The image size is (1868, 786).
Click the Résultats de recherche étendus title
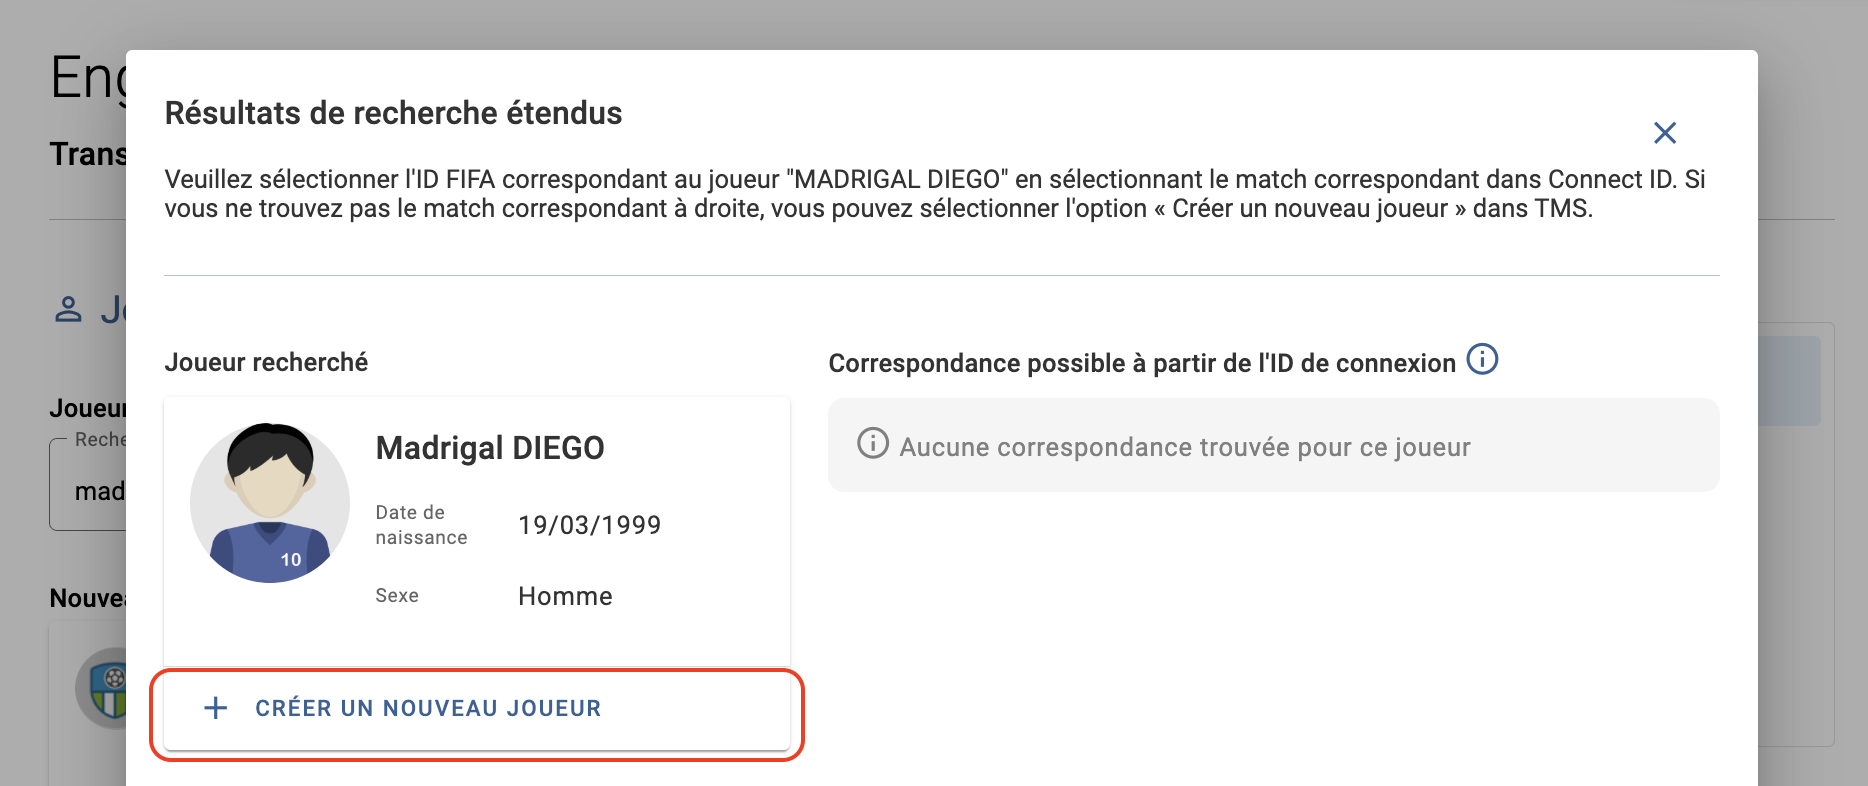[393, 113]
